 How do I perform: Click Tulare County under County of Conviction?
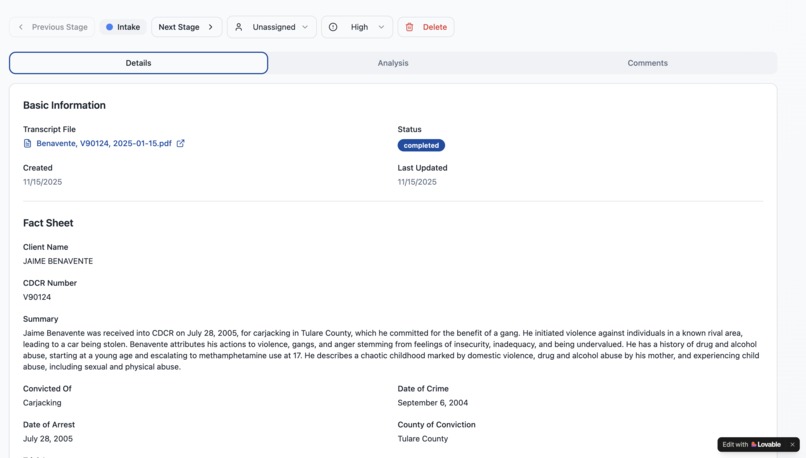click(423, 439)
